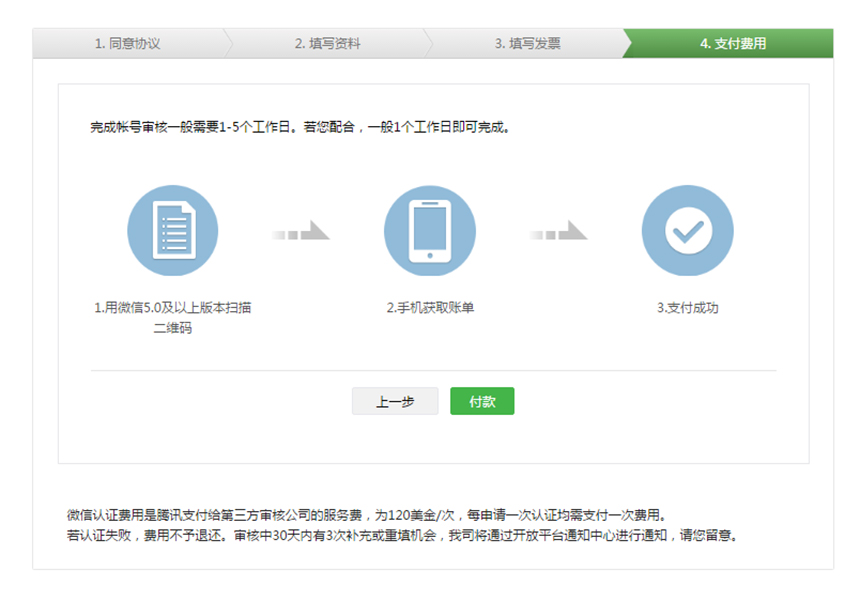Click the 2.手机获取账单 caption

(430, 308)
